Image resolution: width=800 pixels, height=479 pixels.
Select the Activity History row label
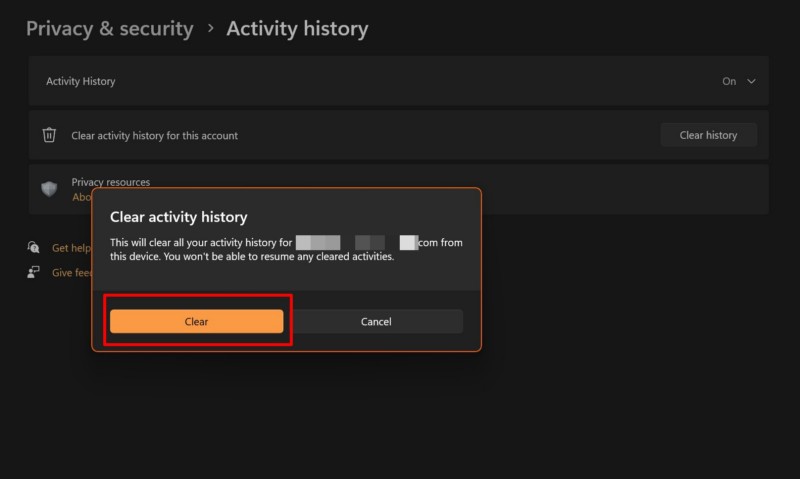coord(81,81)
